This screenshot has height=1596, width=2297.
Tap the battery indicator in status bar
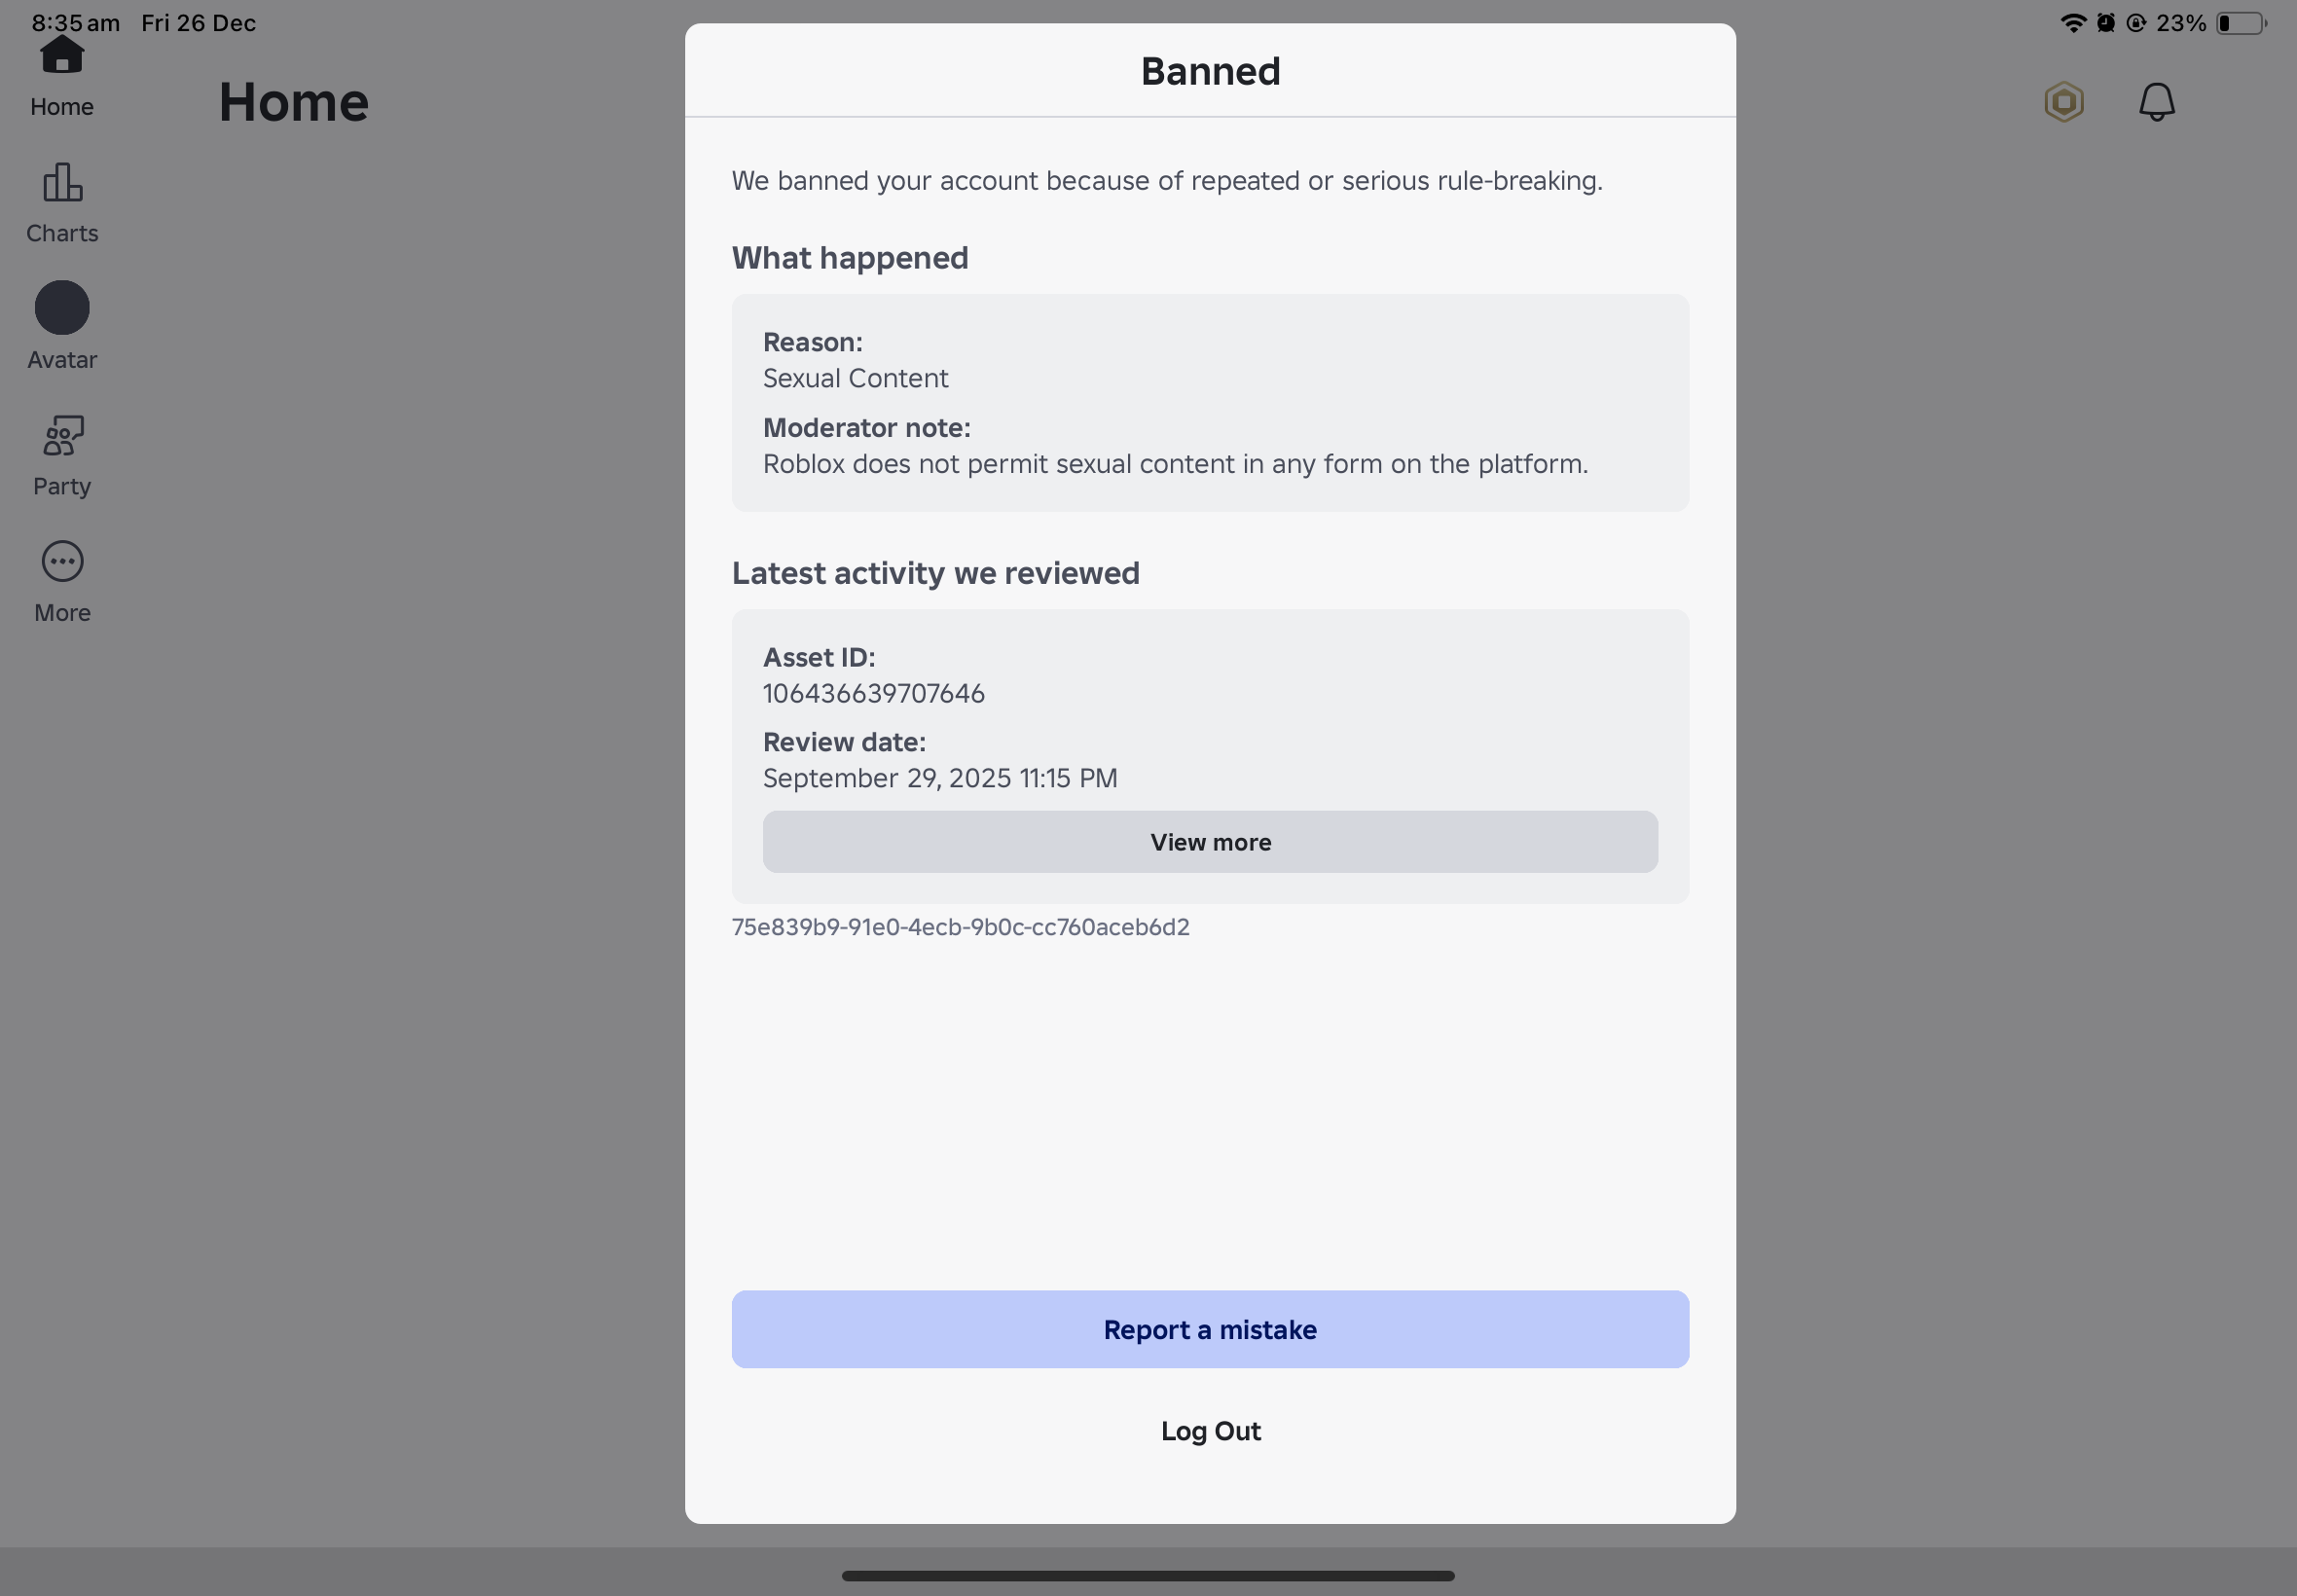pyautogui.click(x=2239, y=23)
